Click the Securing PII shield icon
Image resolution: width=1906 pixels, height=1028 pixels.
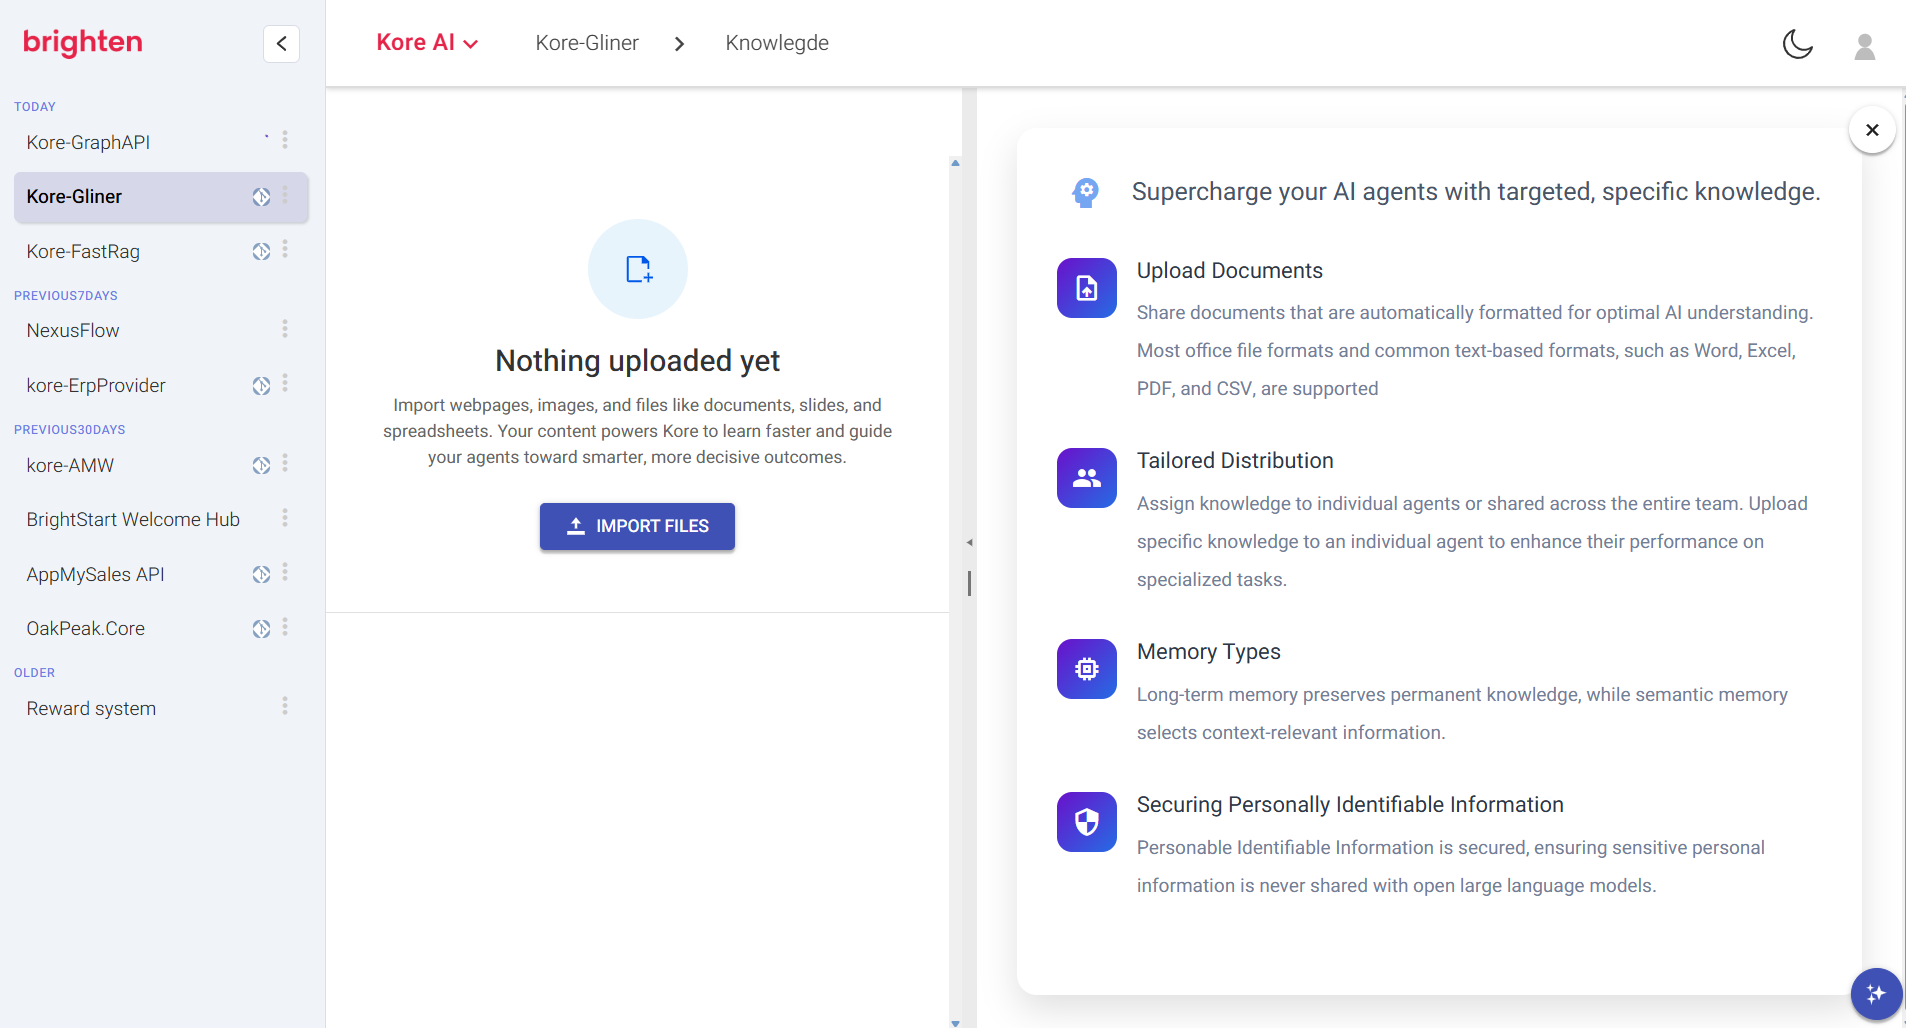[1087, 822]
